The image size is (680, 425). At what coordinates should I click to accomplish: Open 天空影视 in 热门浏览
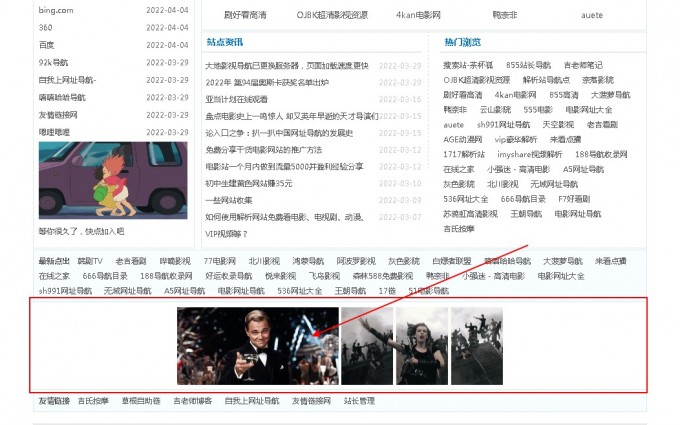558,125
